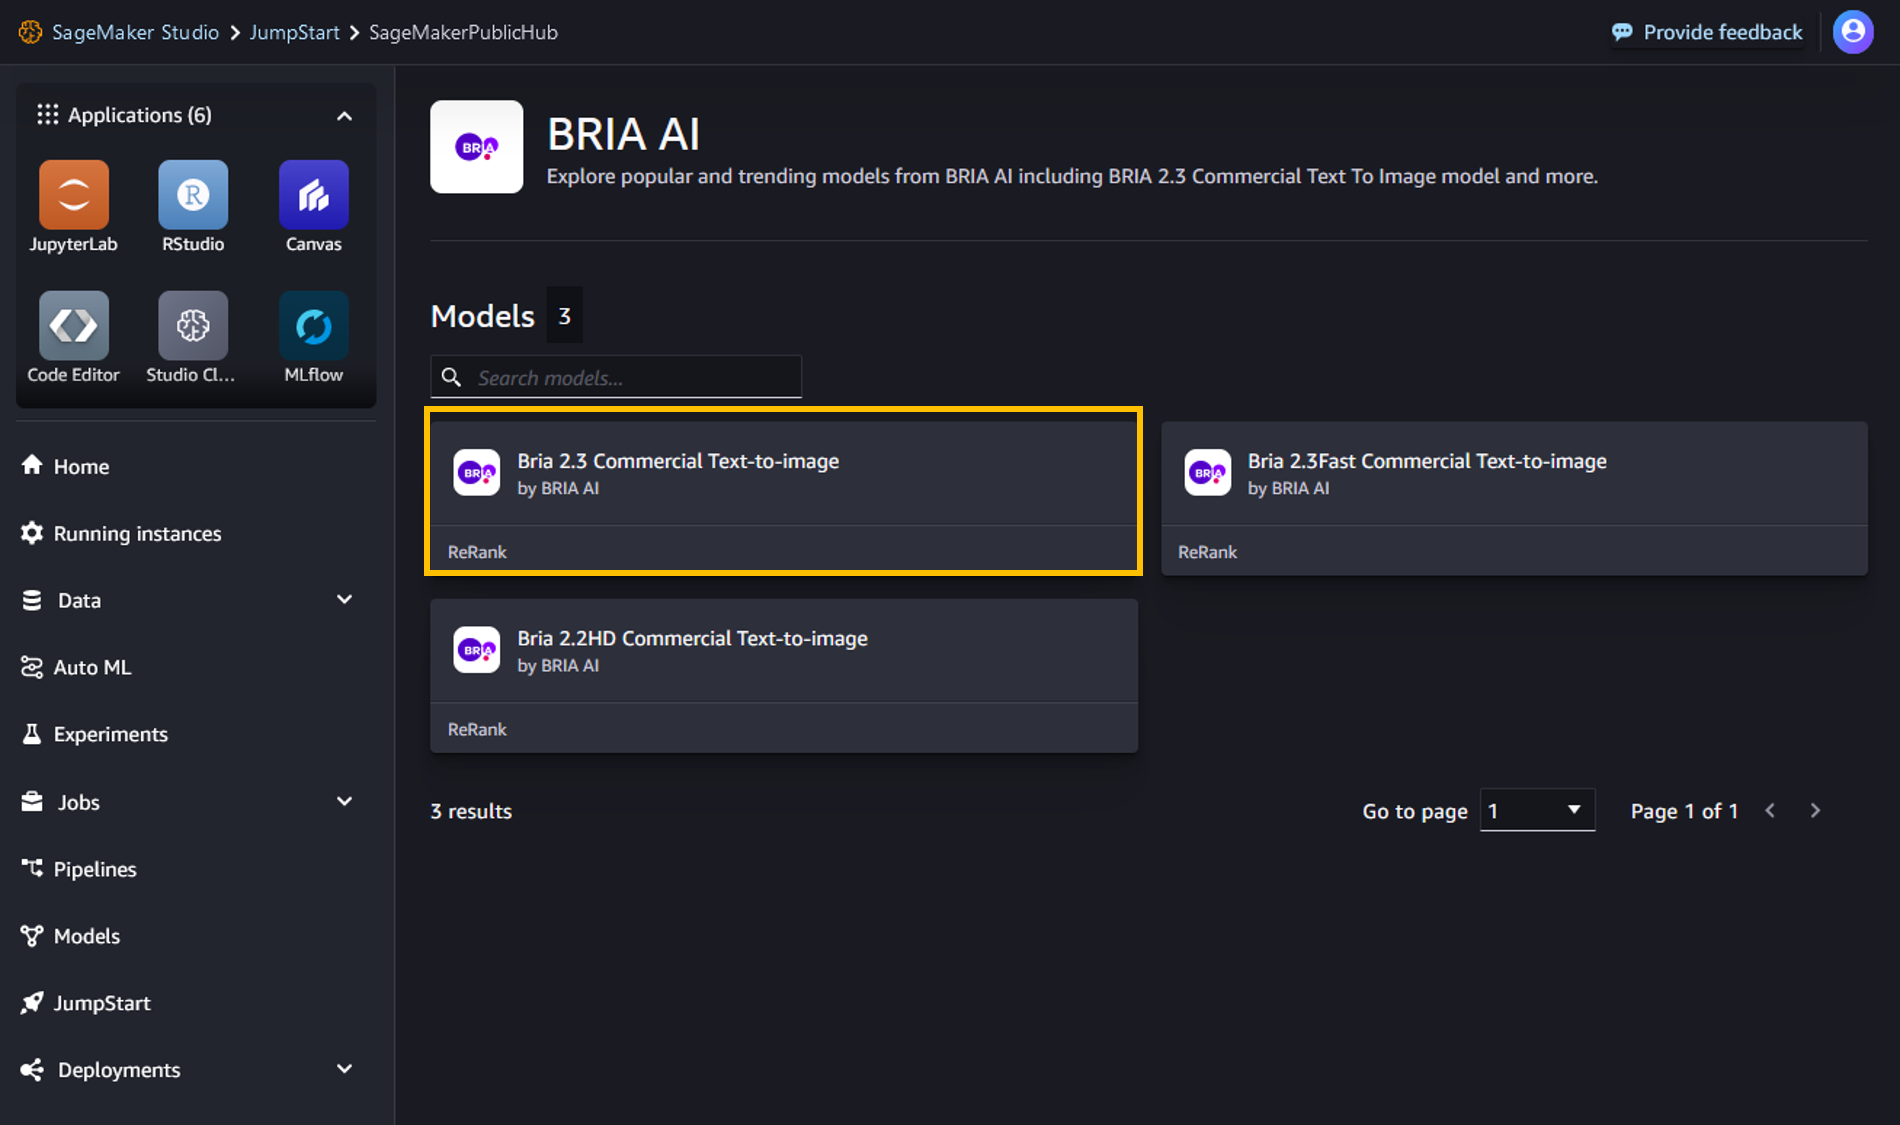Viewport: 1900px width, 1125px height.
Task: Open the Bria 2.3Fast Commercial Text-to-image model
Action: click(1514, 498)
